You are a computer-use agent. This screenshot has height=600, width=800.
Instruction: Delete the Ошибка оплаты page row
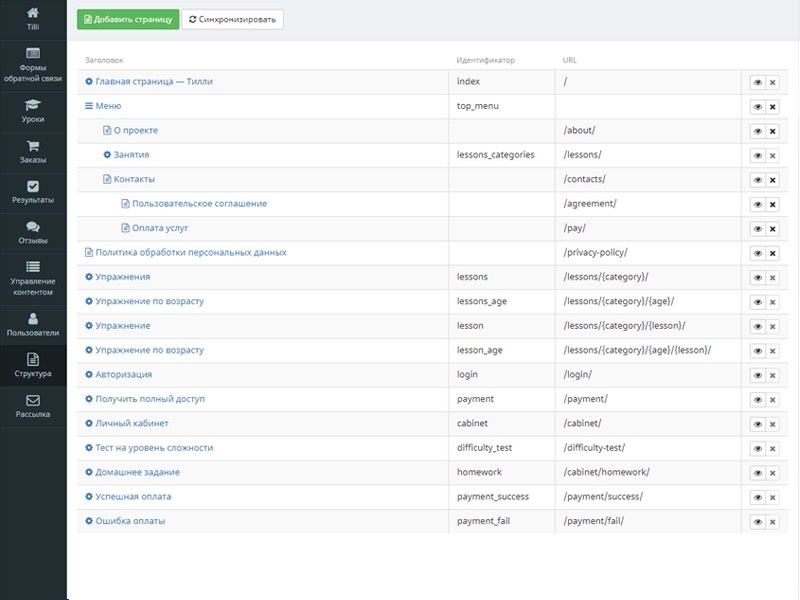tap(772, 522)
